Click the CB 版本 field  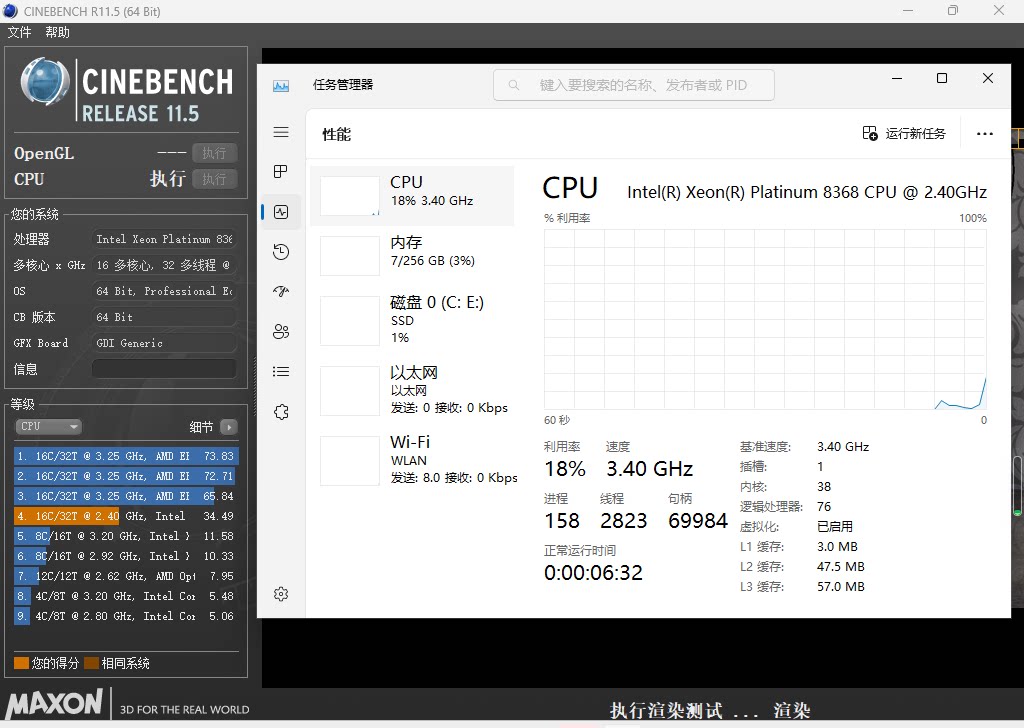(164, 317)
